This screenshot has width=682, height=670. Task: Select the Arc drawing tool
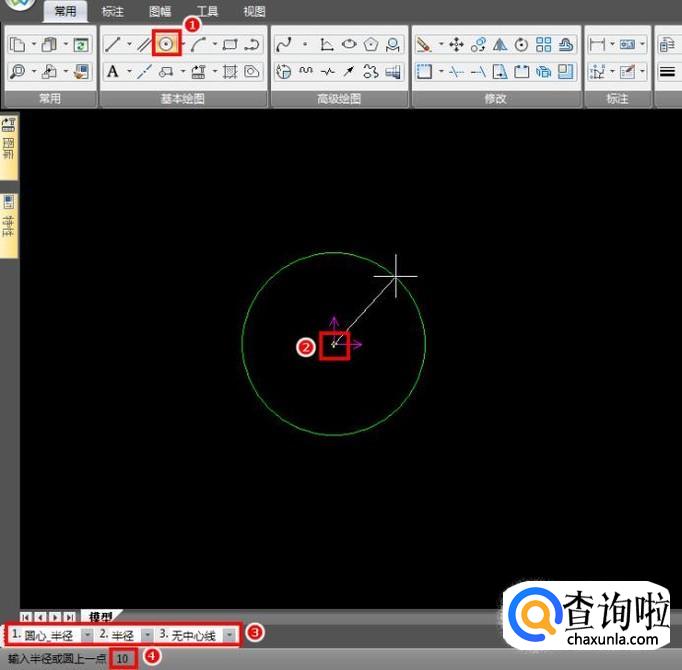point(198,44)
